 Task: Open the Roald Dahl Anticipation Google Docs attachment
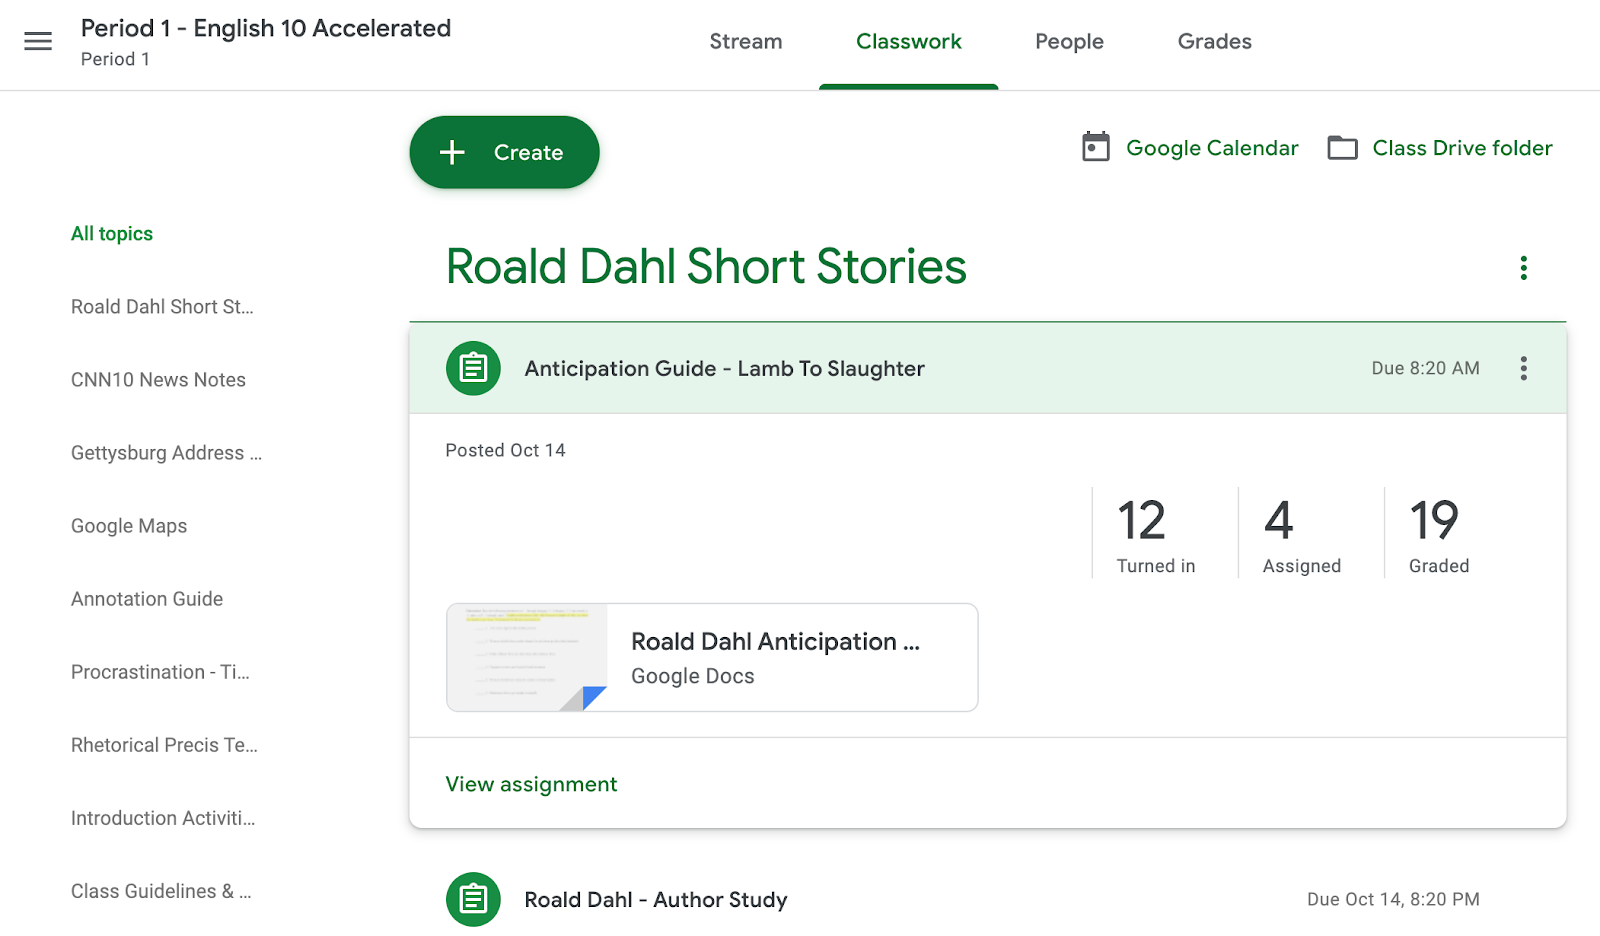(x=711, y=657)
